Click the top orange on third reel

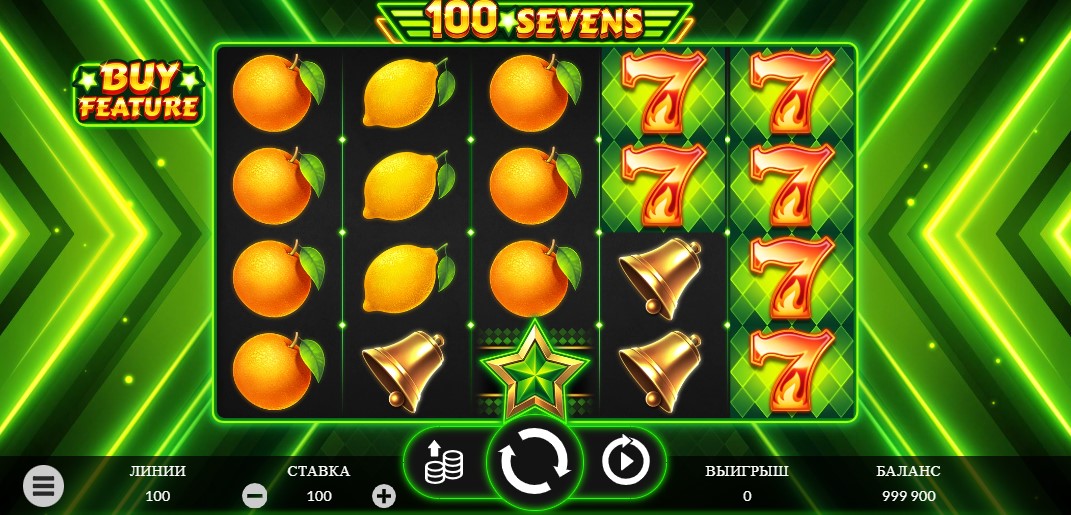click(535, 92)
